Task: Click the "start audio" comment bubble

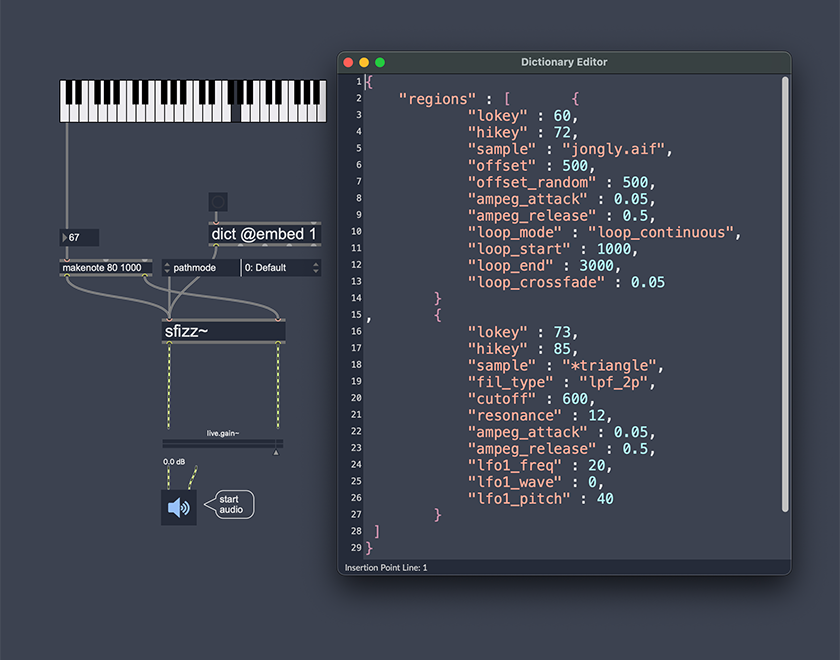Action: (232, 505)
